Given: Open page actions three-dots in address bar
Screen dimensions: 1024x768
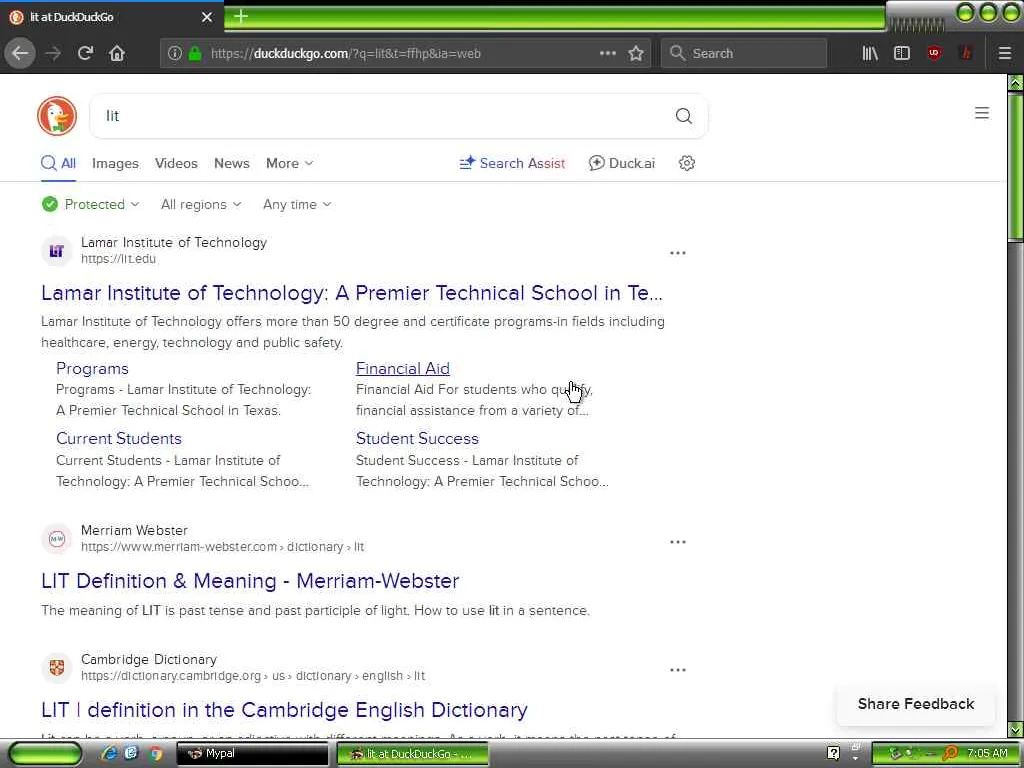Looking at the screenshot, I should pyautogui.click(x=607, y=54).
